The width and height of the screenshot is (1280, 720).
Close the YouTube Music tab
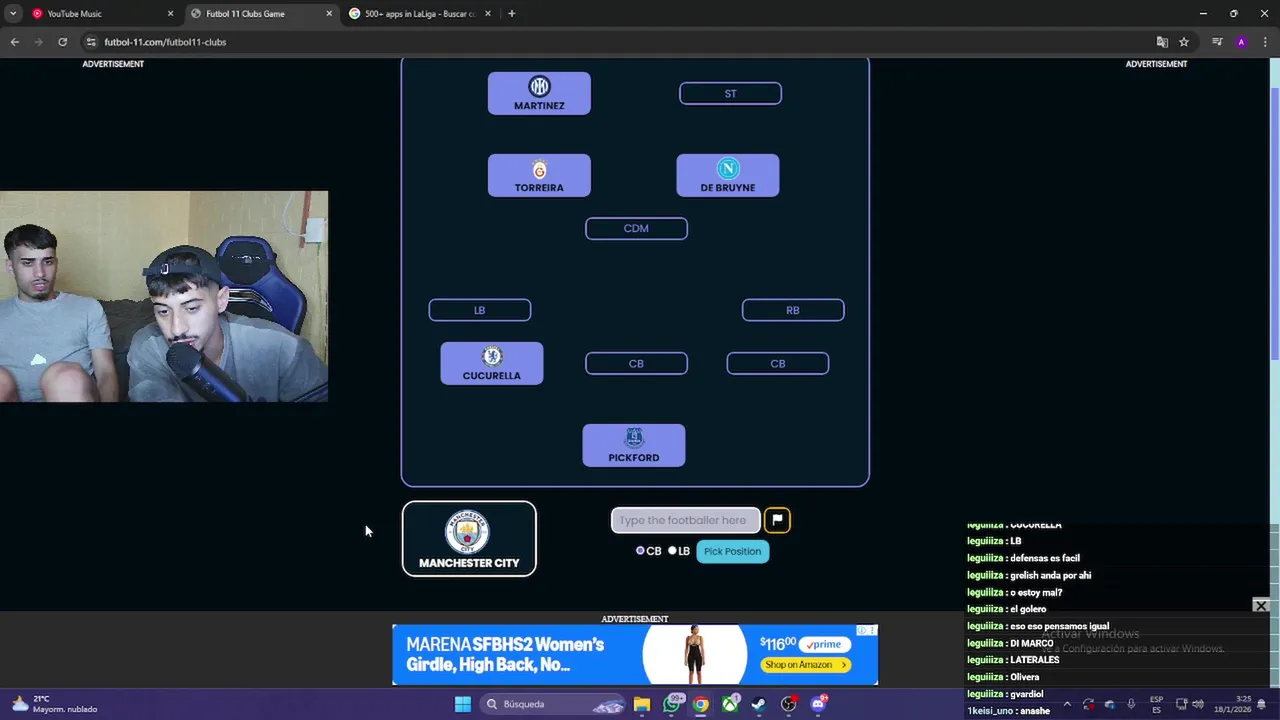[170, 14]
